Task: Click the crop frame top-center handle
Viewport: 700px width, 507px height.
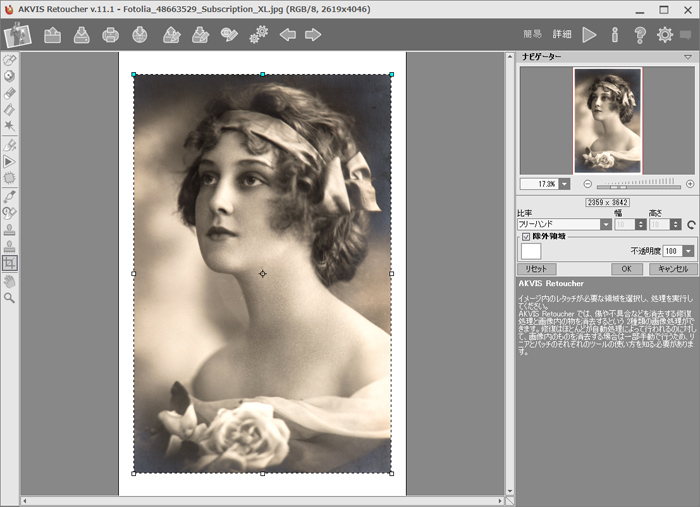Action: click(x=262, y=75)
